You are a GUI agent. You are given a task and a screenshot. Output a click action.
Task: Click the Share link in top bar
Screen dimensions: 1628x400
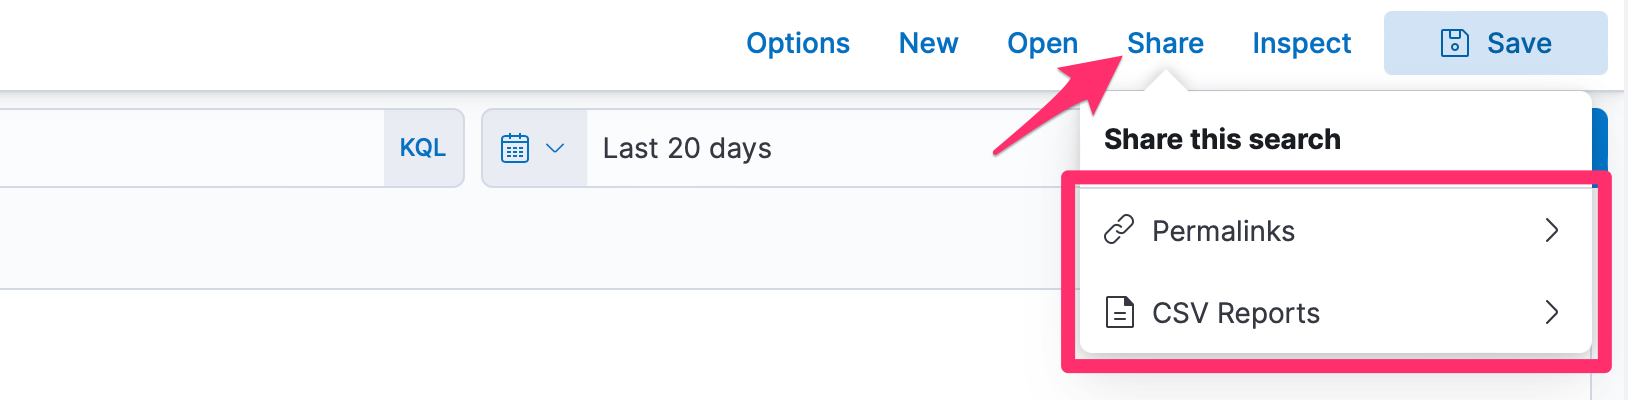pyautogui.click(x=1165, y=43)
